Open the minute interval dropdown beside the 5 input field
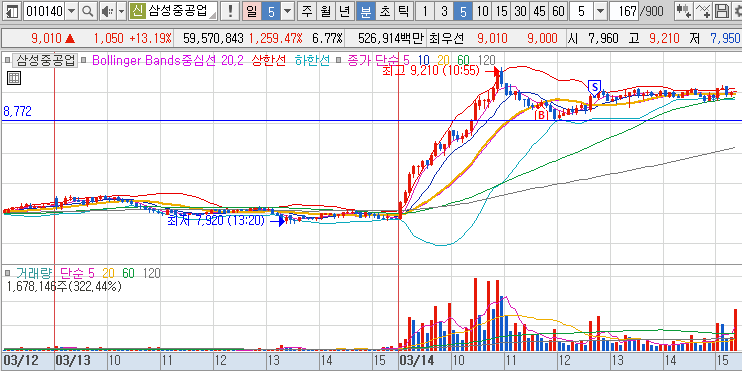The height and width of the screenshot is (371, 742). (x=601, y=11)
